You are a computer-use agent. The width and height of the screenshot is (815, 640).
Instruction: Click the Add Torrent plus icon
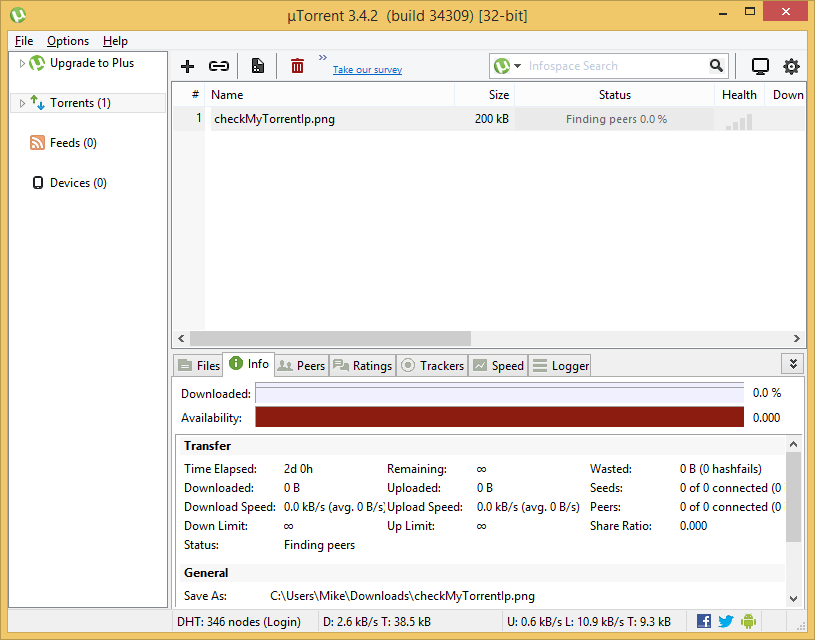187,66
